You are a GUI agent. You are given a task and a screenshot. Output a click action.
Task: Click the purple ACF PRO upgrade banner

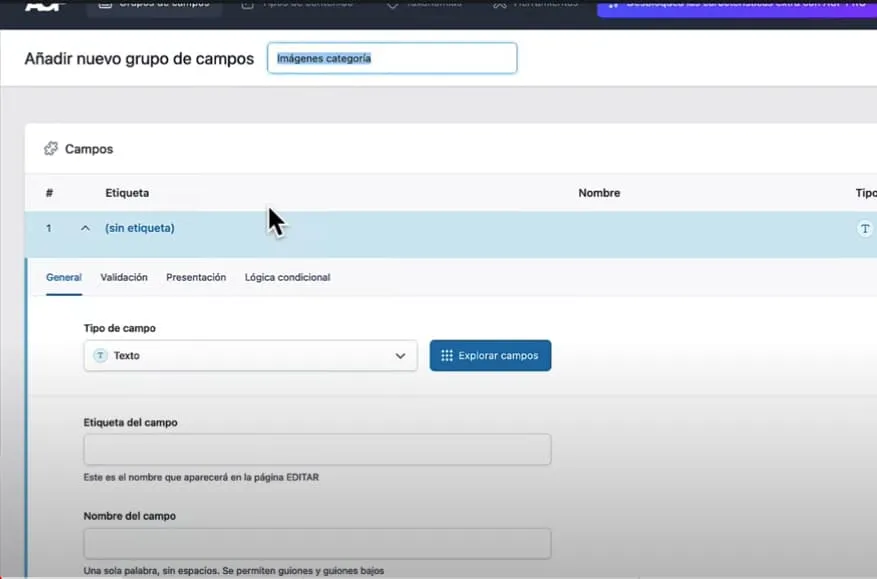pos(735,7)
